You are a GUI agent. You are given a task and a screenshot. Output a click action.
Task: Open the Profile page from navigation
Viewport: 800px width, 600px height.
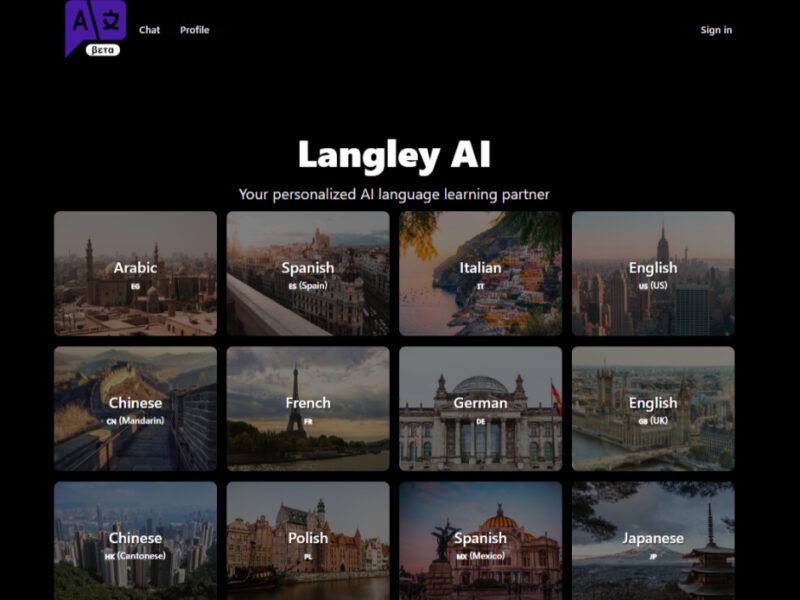[x=194, y=30]
